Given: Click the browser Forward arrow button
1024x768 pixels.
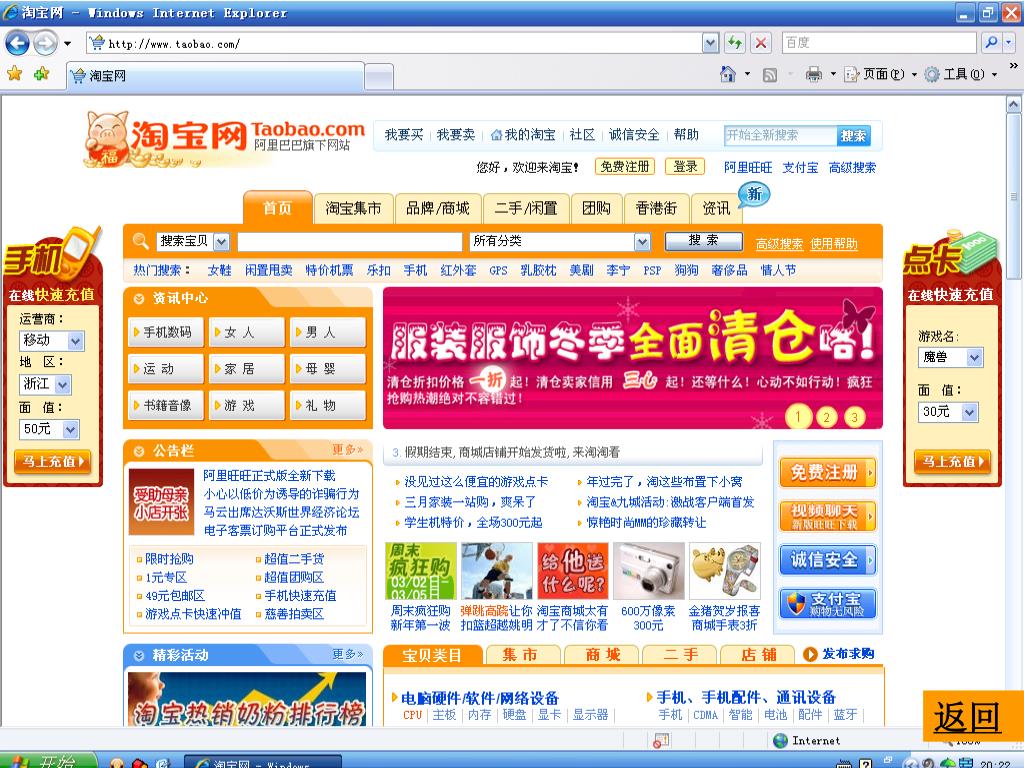Looking at the screenshot, I should coord(45,44).
